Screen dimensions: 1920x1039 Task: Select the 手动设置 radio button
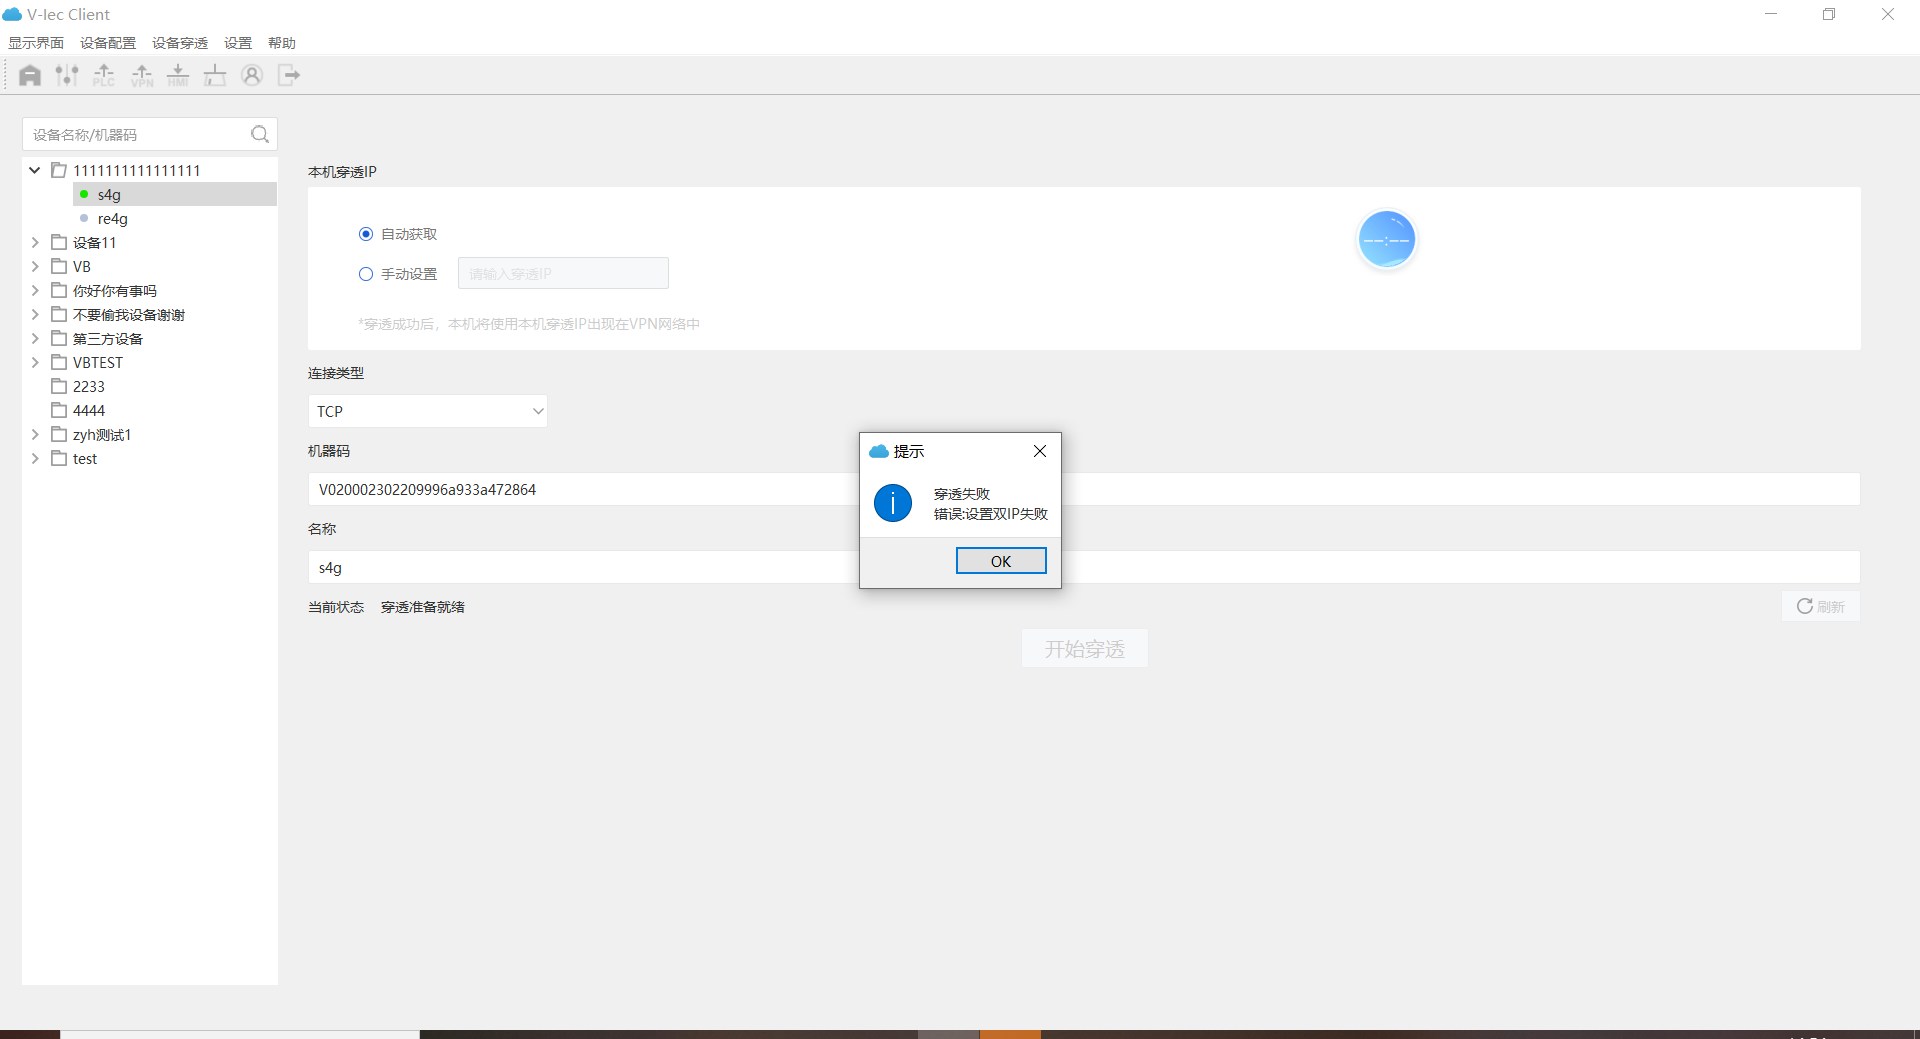coord(366,274)
